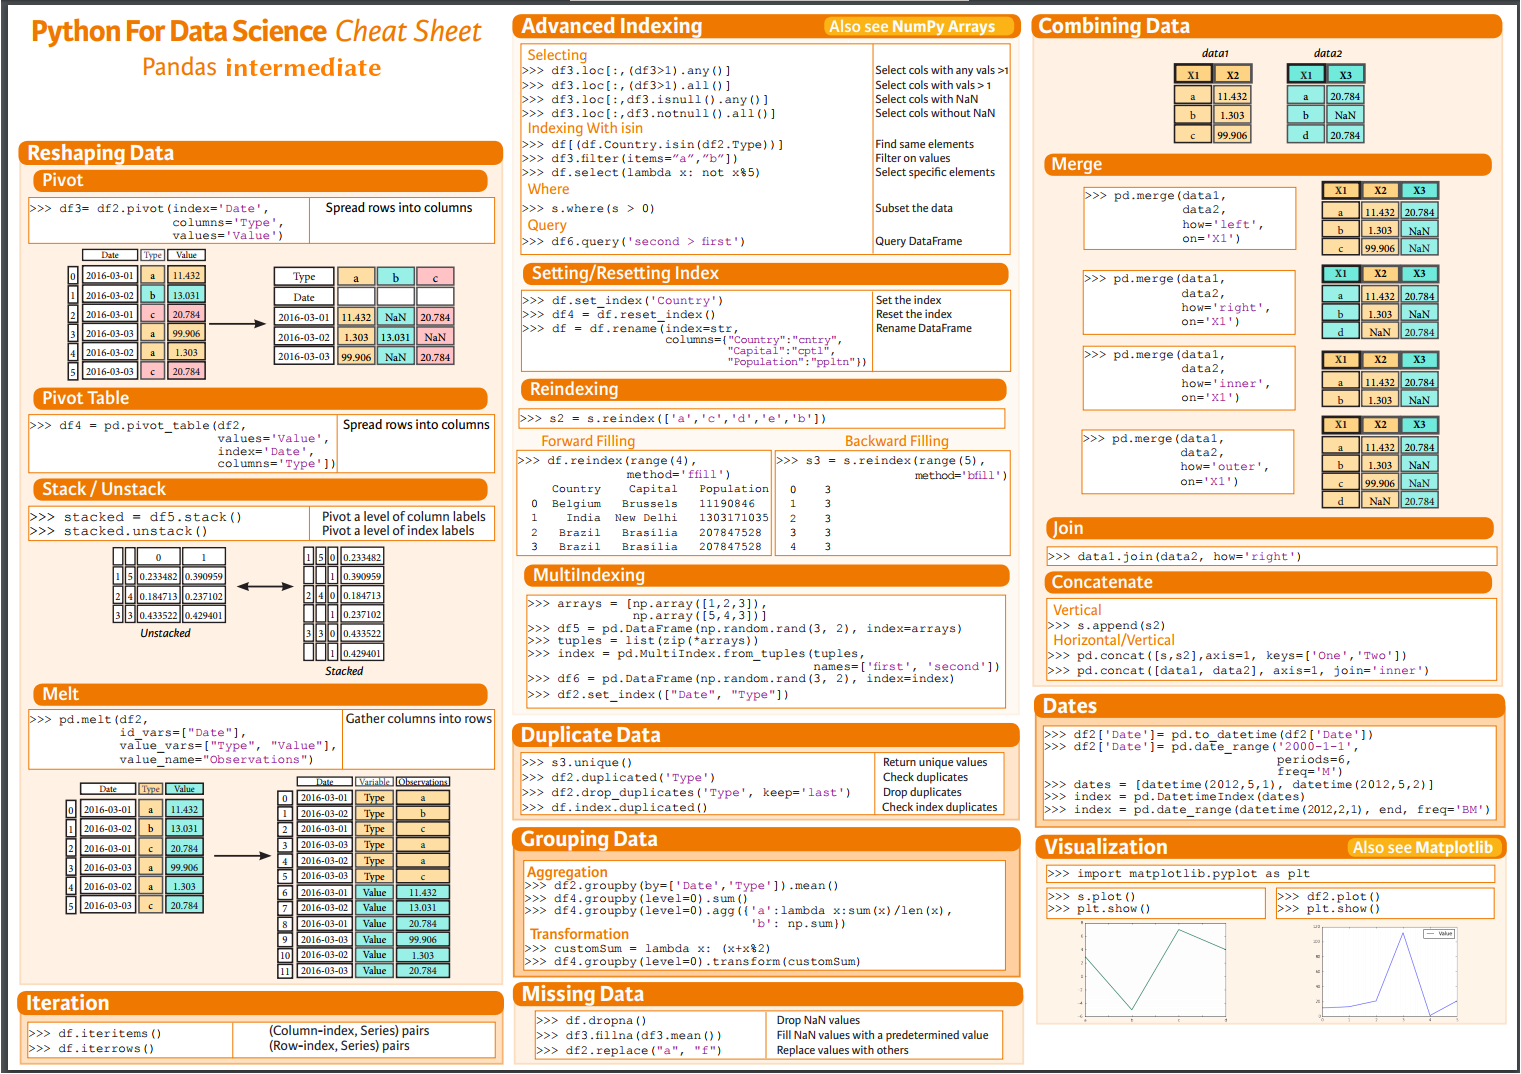1521x1074 pixels.
Task: Click the "Pandas intermediate" subtitle
Action: pyautogui.click(x=261, y=67)
